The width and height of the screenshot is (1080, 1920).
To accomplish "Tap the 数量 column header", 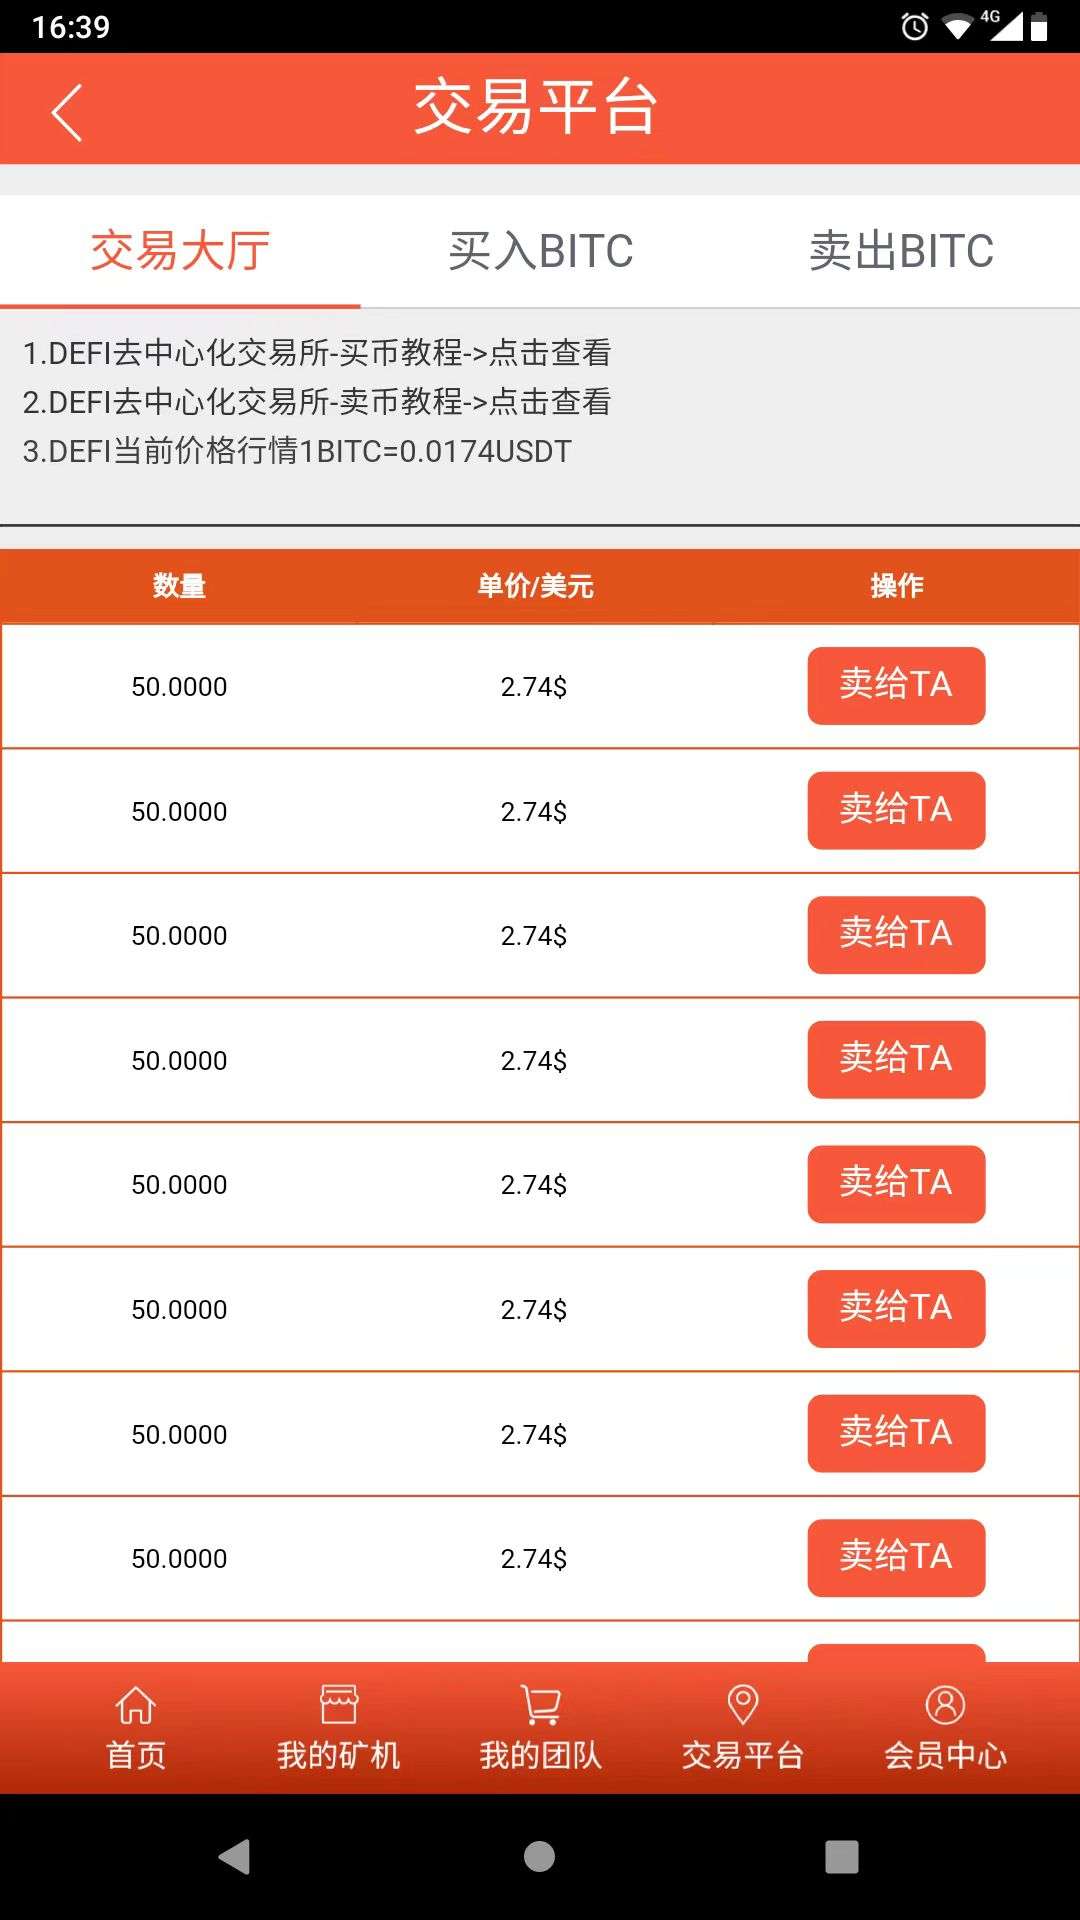I will pos(180,586).
